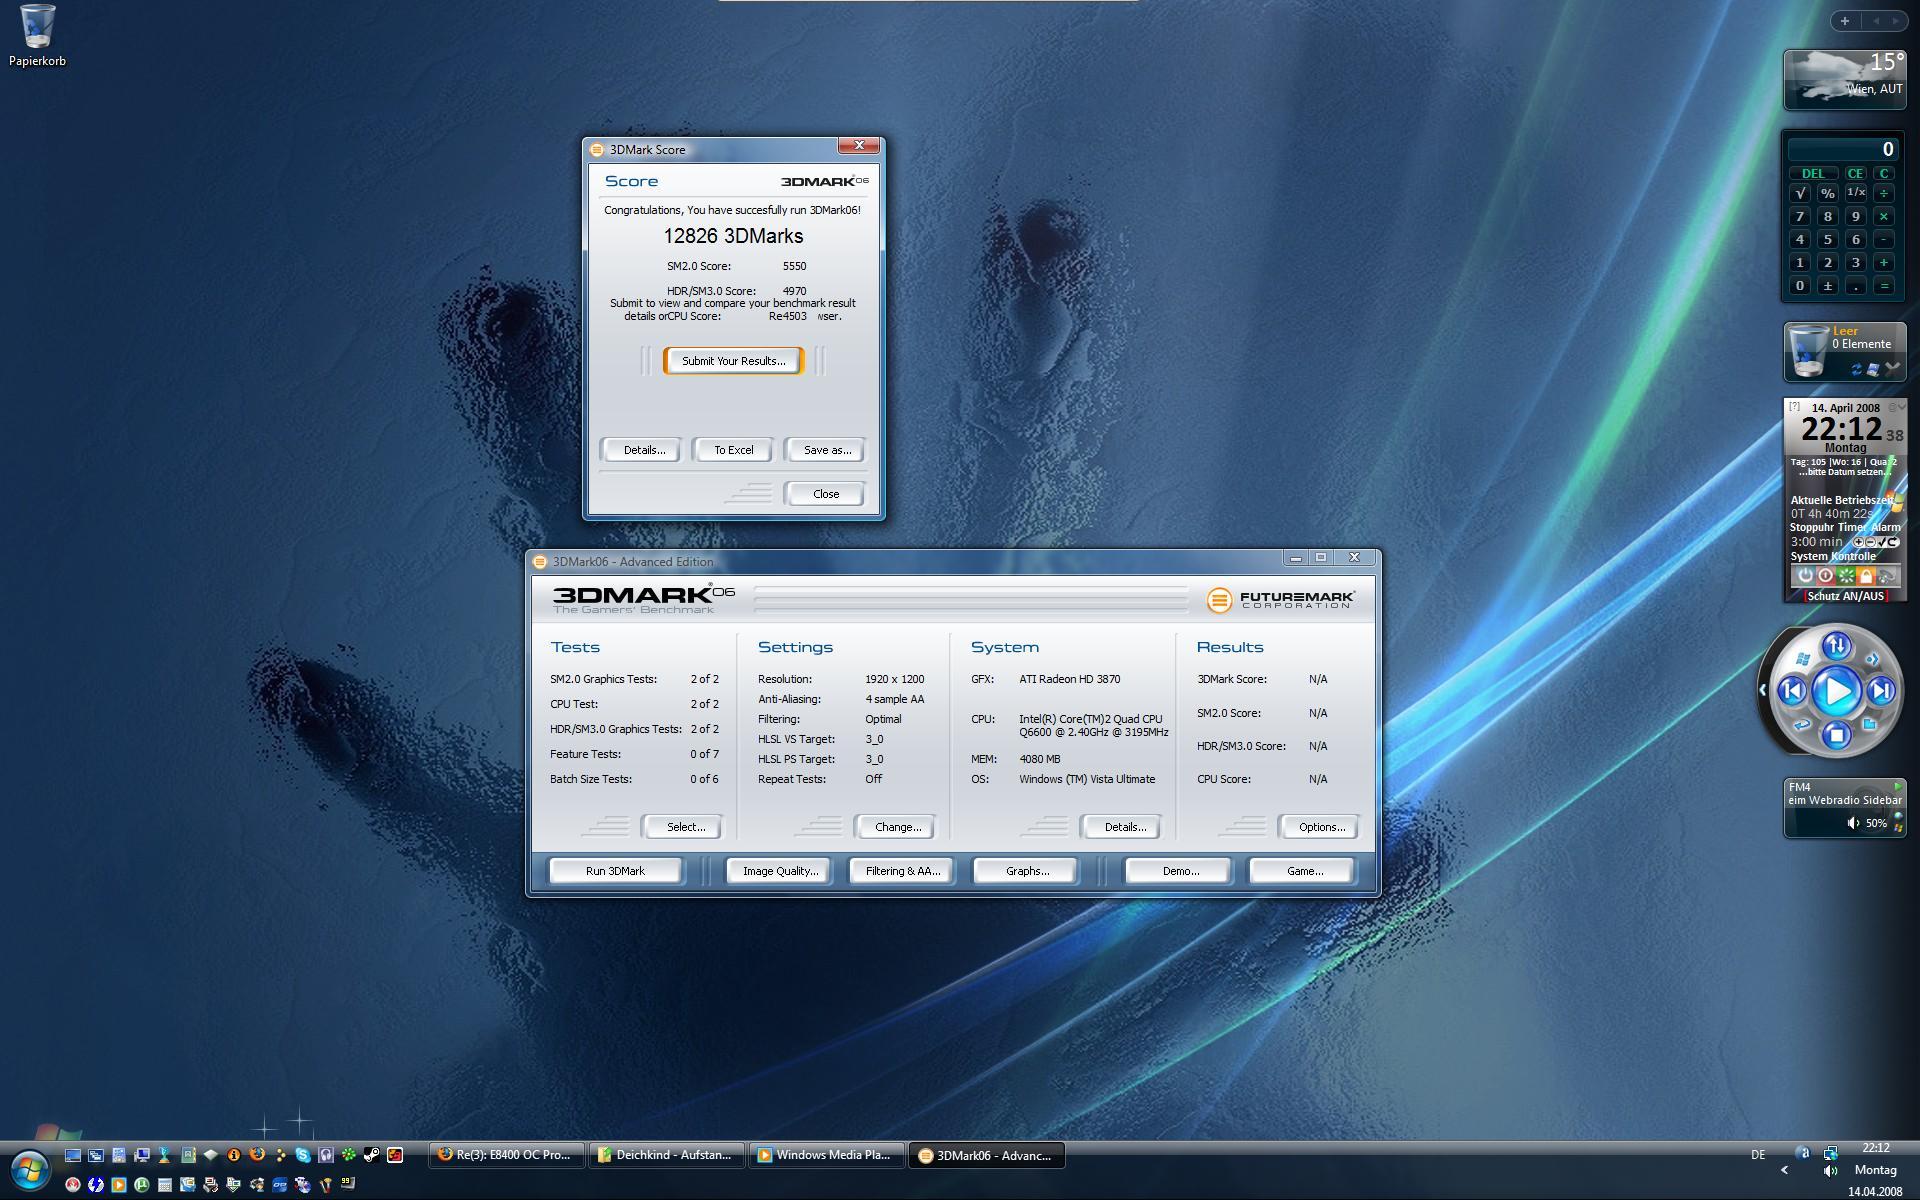The image size is (1920, 1200).
Task: Switch to Windows Media Player taskbar item
Action: [x=827, y=1155]
